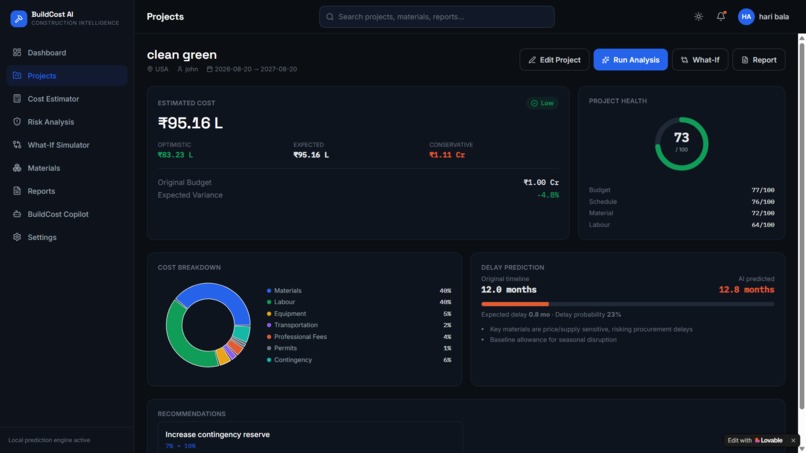This screenshot has width=806, height=453.
Task: Click the delay prediction progress bar
Action: pos(628,304)
